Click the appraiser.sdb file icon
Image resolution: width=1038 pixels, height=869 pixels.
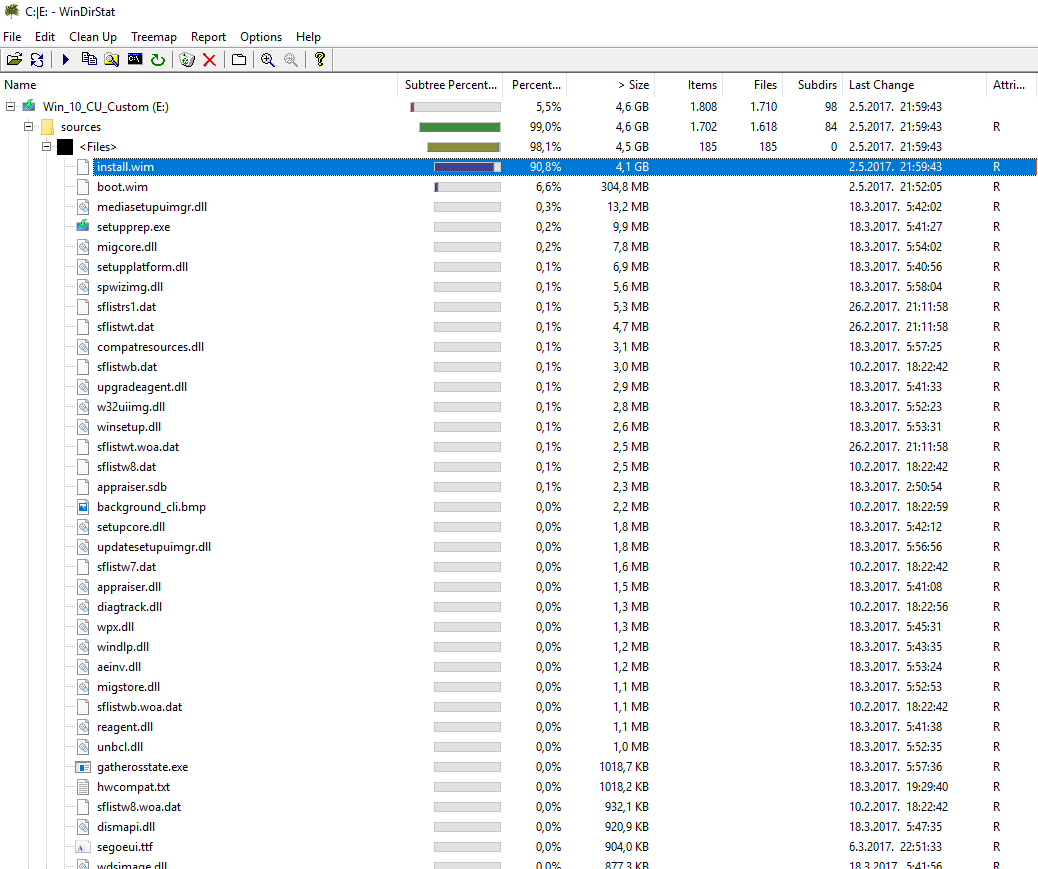(x=83, y=487)
